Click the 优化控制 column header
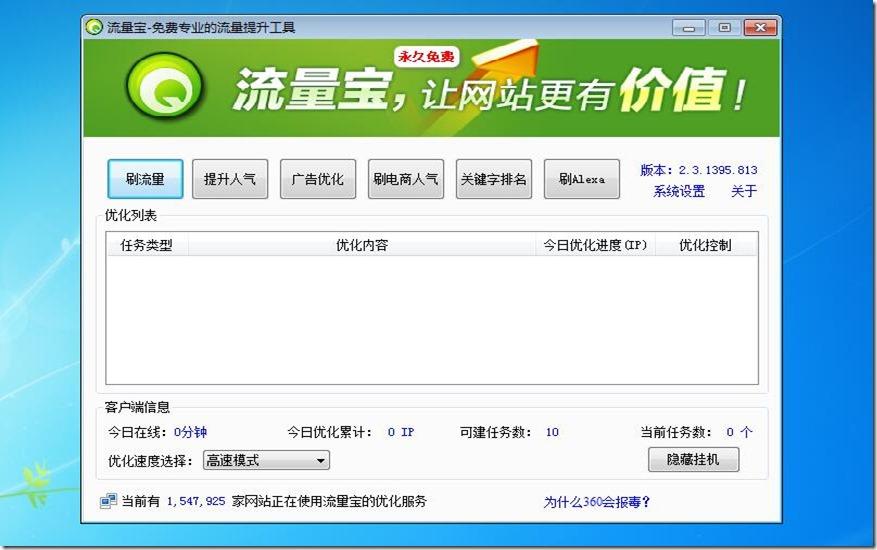This screenshot has height=550, width=877. tap(706, 245)
